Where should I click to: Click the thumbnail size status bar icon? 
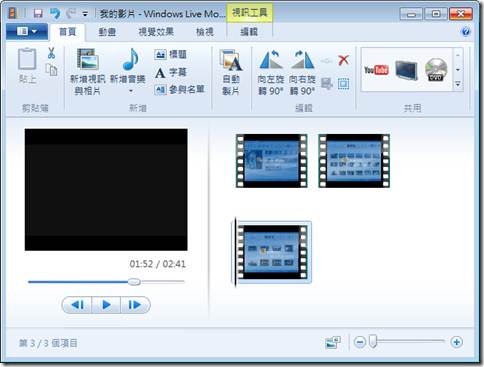click(x=333, y=342)
